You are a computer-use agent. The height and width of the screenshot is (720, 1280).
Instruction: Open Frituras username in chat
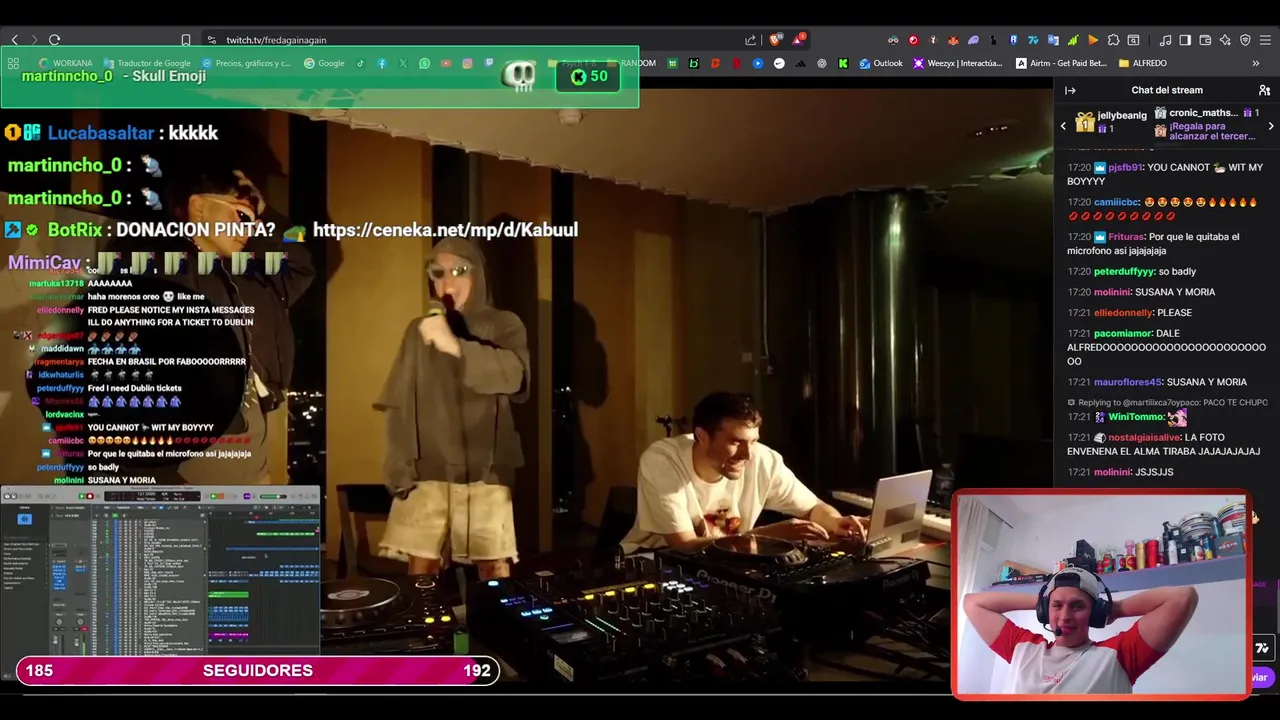[x=1126, y=237]
